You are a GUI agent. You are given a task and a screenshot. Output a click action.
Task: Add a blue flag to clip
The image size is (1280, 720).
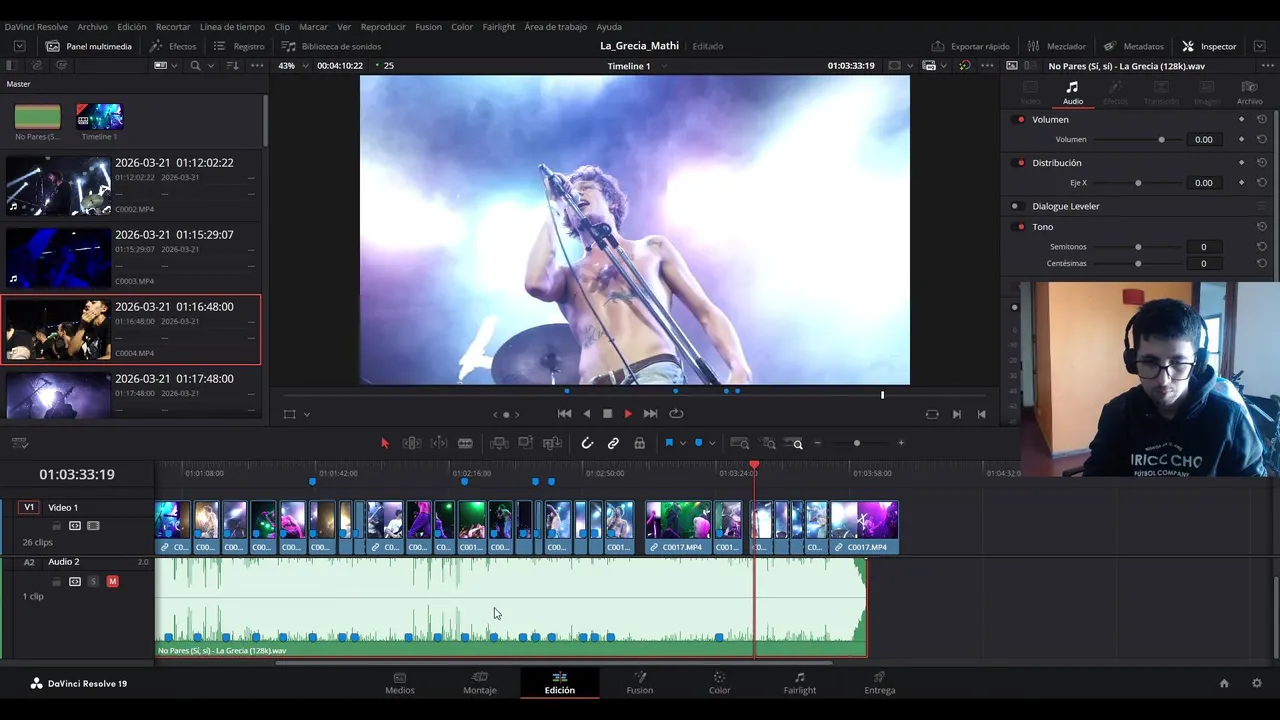pos(668,443)
